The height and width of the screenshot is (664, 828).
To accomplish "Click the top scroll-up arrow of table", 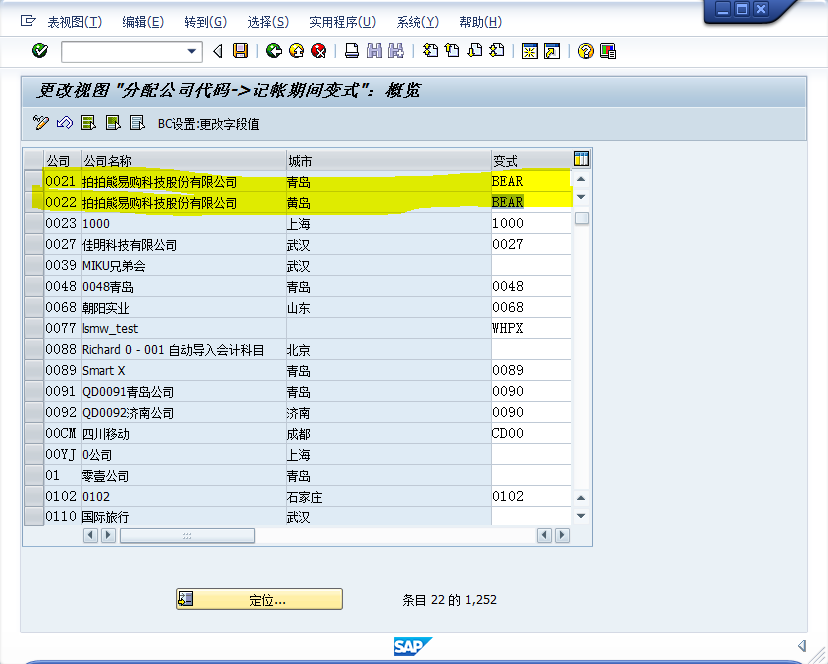I will pos(581,179).
